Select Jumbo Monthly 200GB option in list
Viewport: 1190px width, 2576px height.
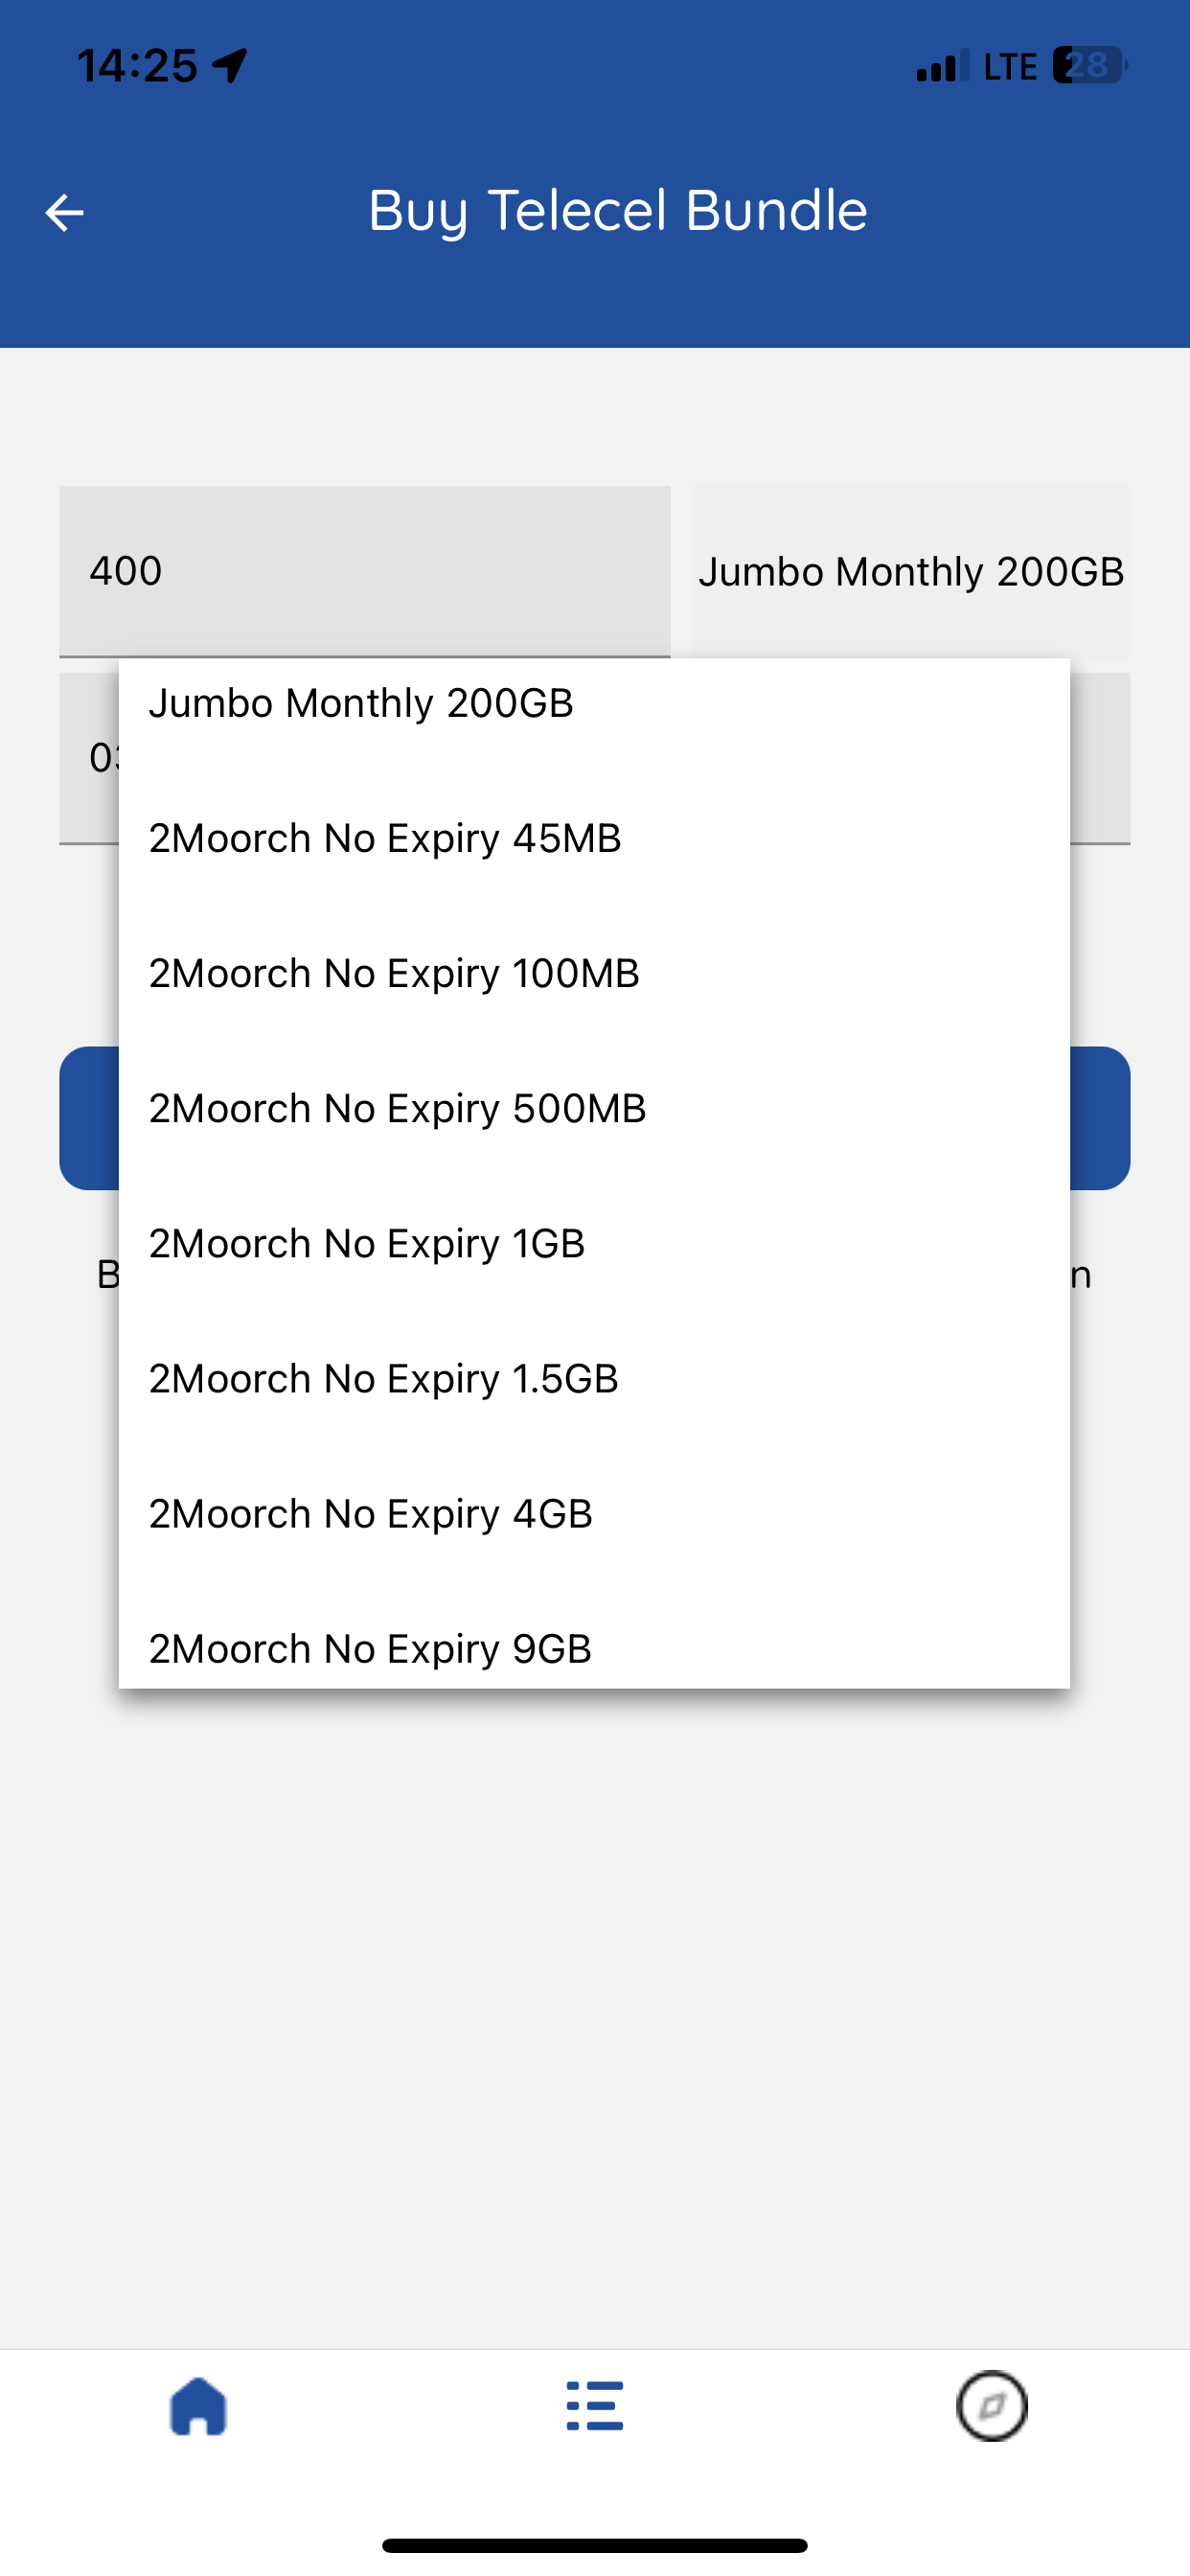594,704
